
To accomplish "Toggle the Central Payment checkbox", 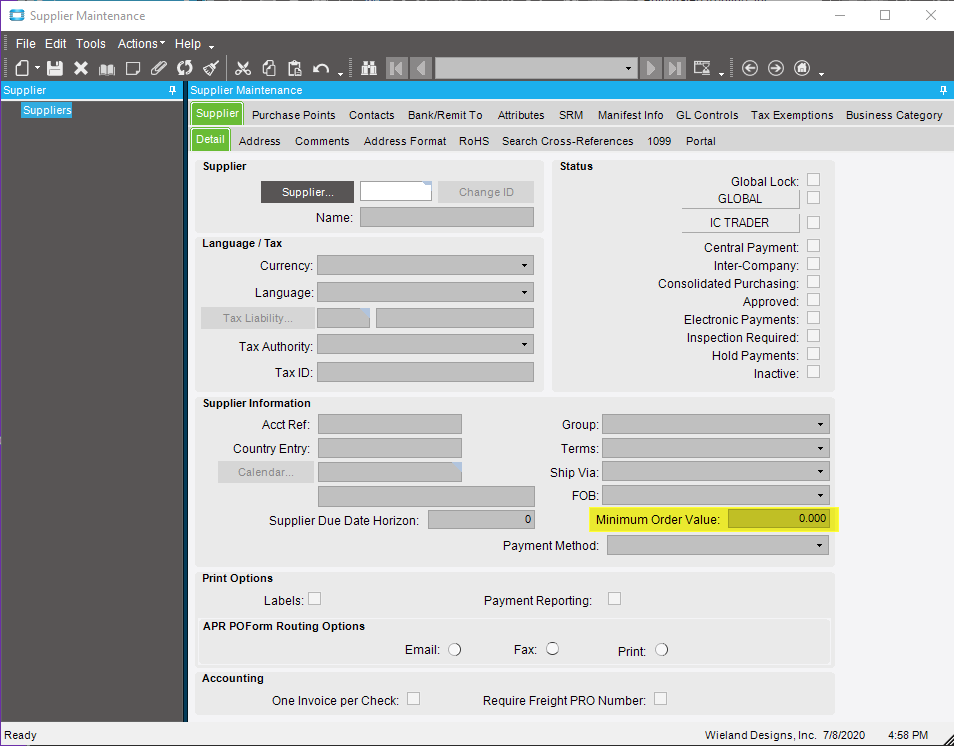I will tap(813, 246).
